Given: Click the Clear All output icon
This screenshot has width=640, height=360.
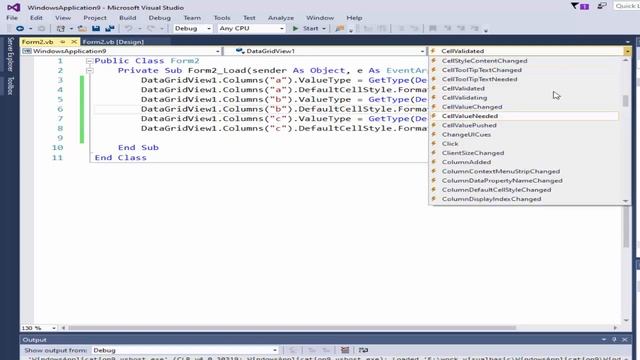Looking at the screenshot, I should pyautogui.click(x=345, y=350).
